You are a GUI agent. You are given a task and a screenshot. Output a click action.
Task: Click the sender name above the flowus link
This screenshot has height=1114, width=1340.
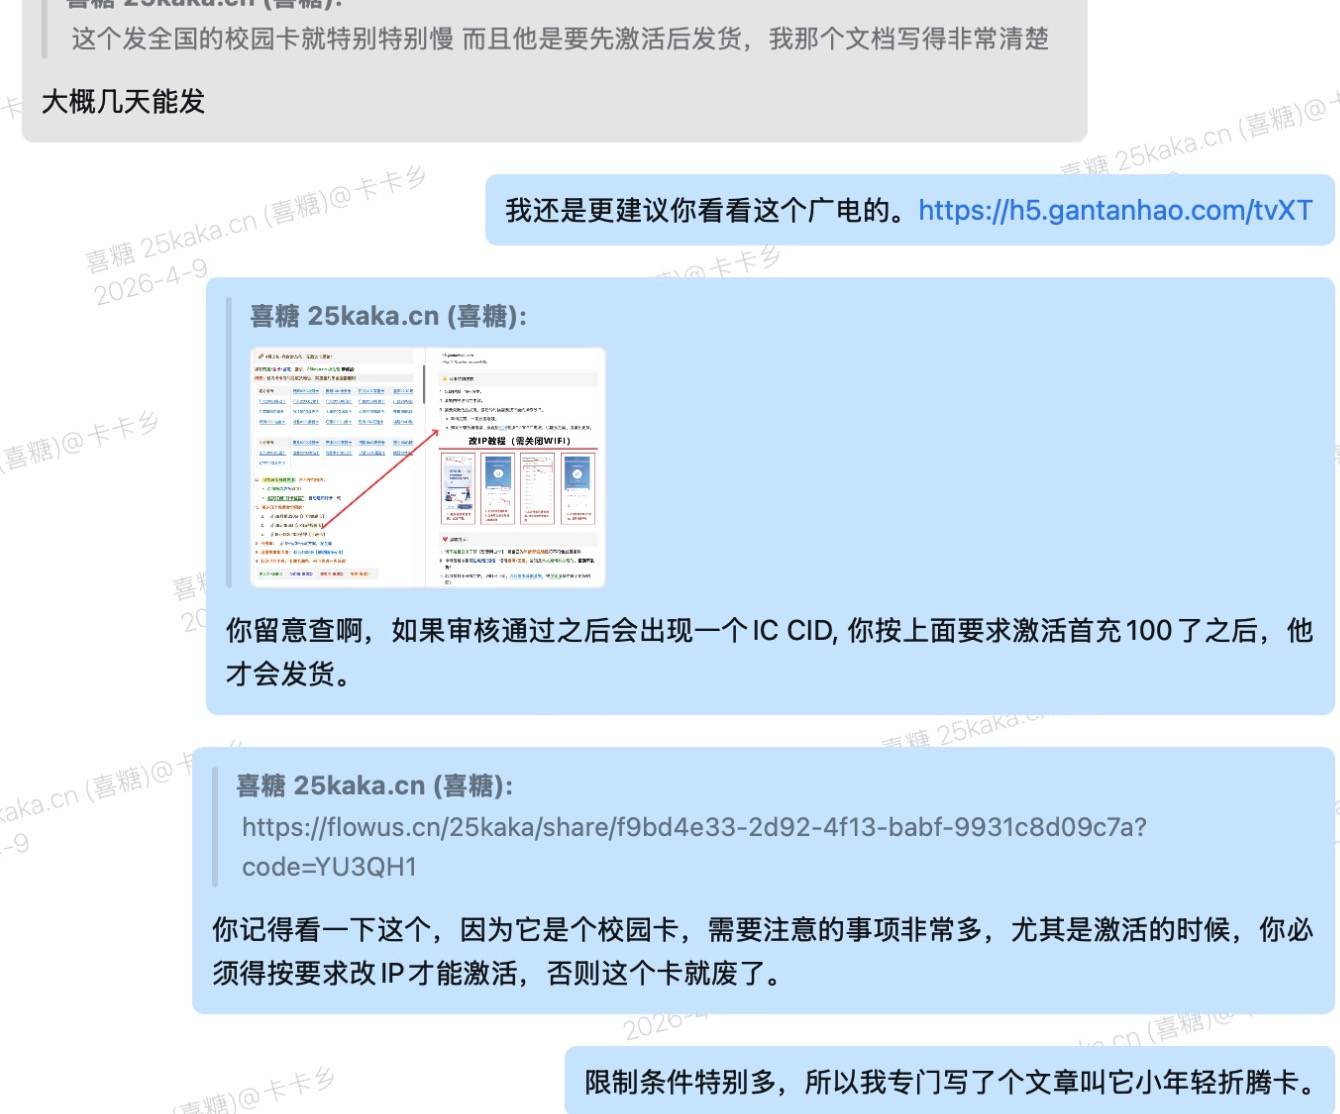tap(374, 786)
